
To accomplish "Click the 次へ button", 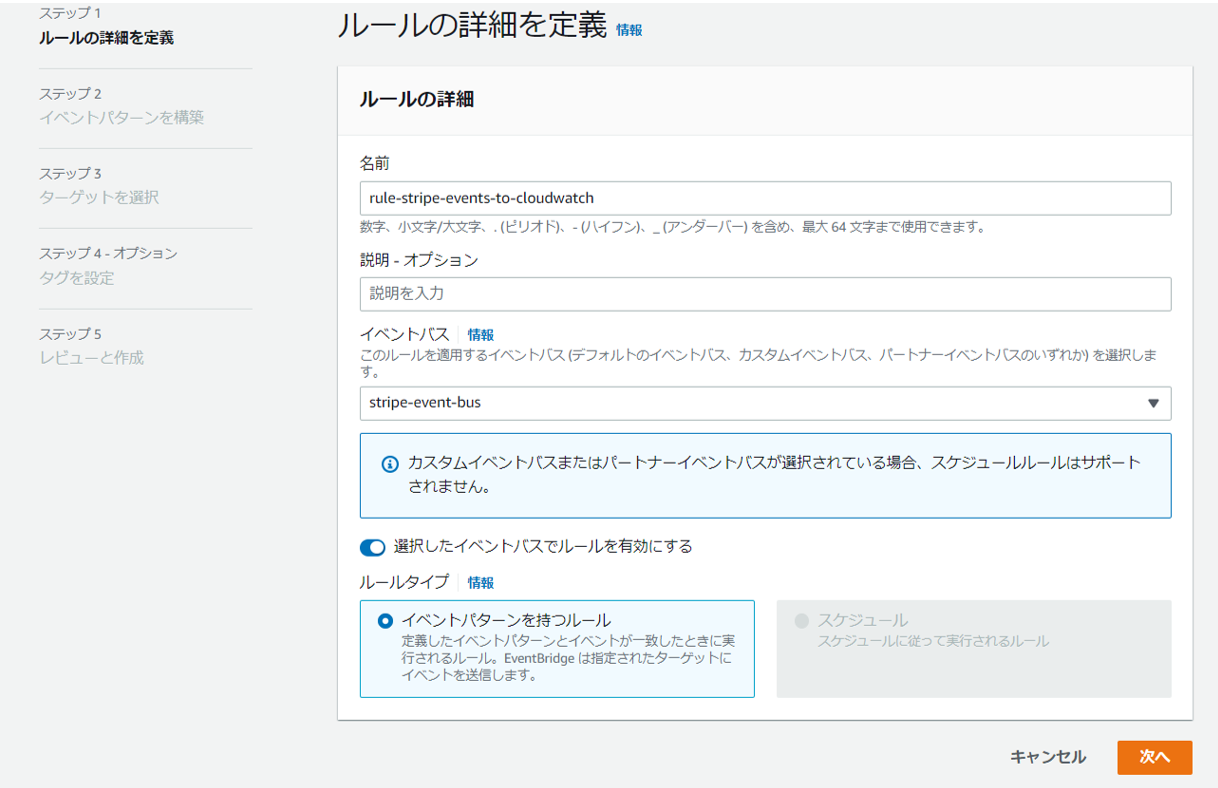I will [1154, 757].
